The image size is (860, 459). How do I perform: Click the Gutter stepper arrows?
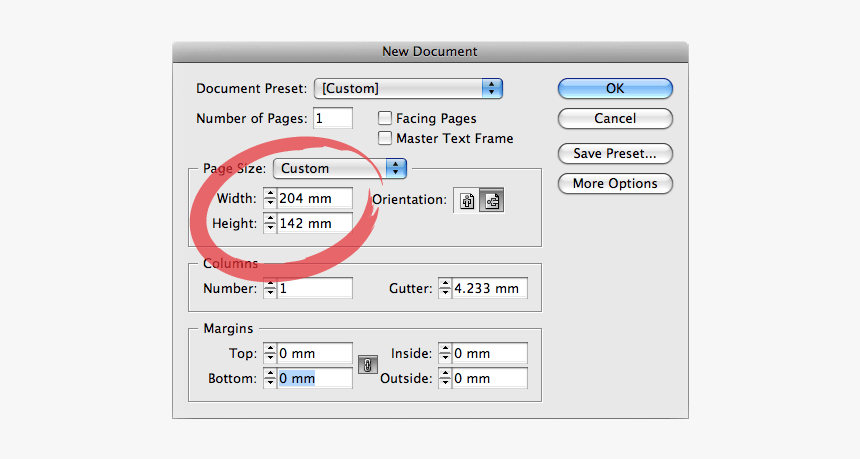pos(445,288)
